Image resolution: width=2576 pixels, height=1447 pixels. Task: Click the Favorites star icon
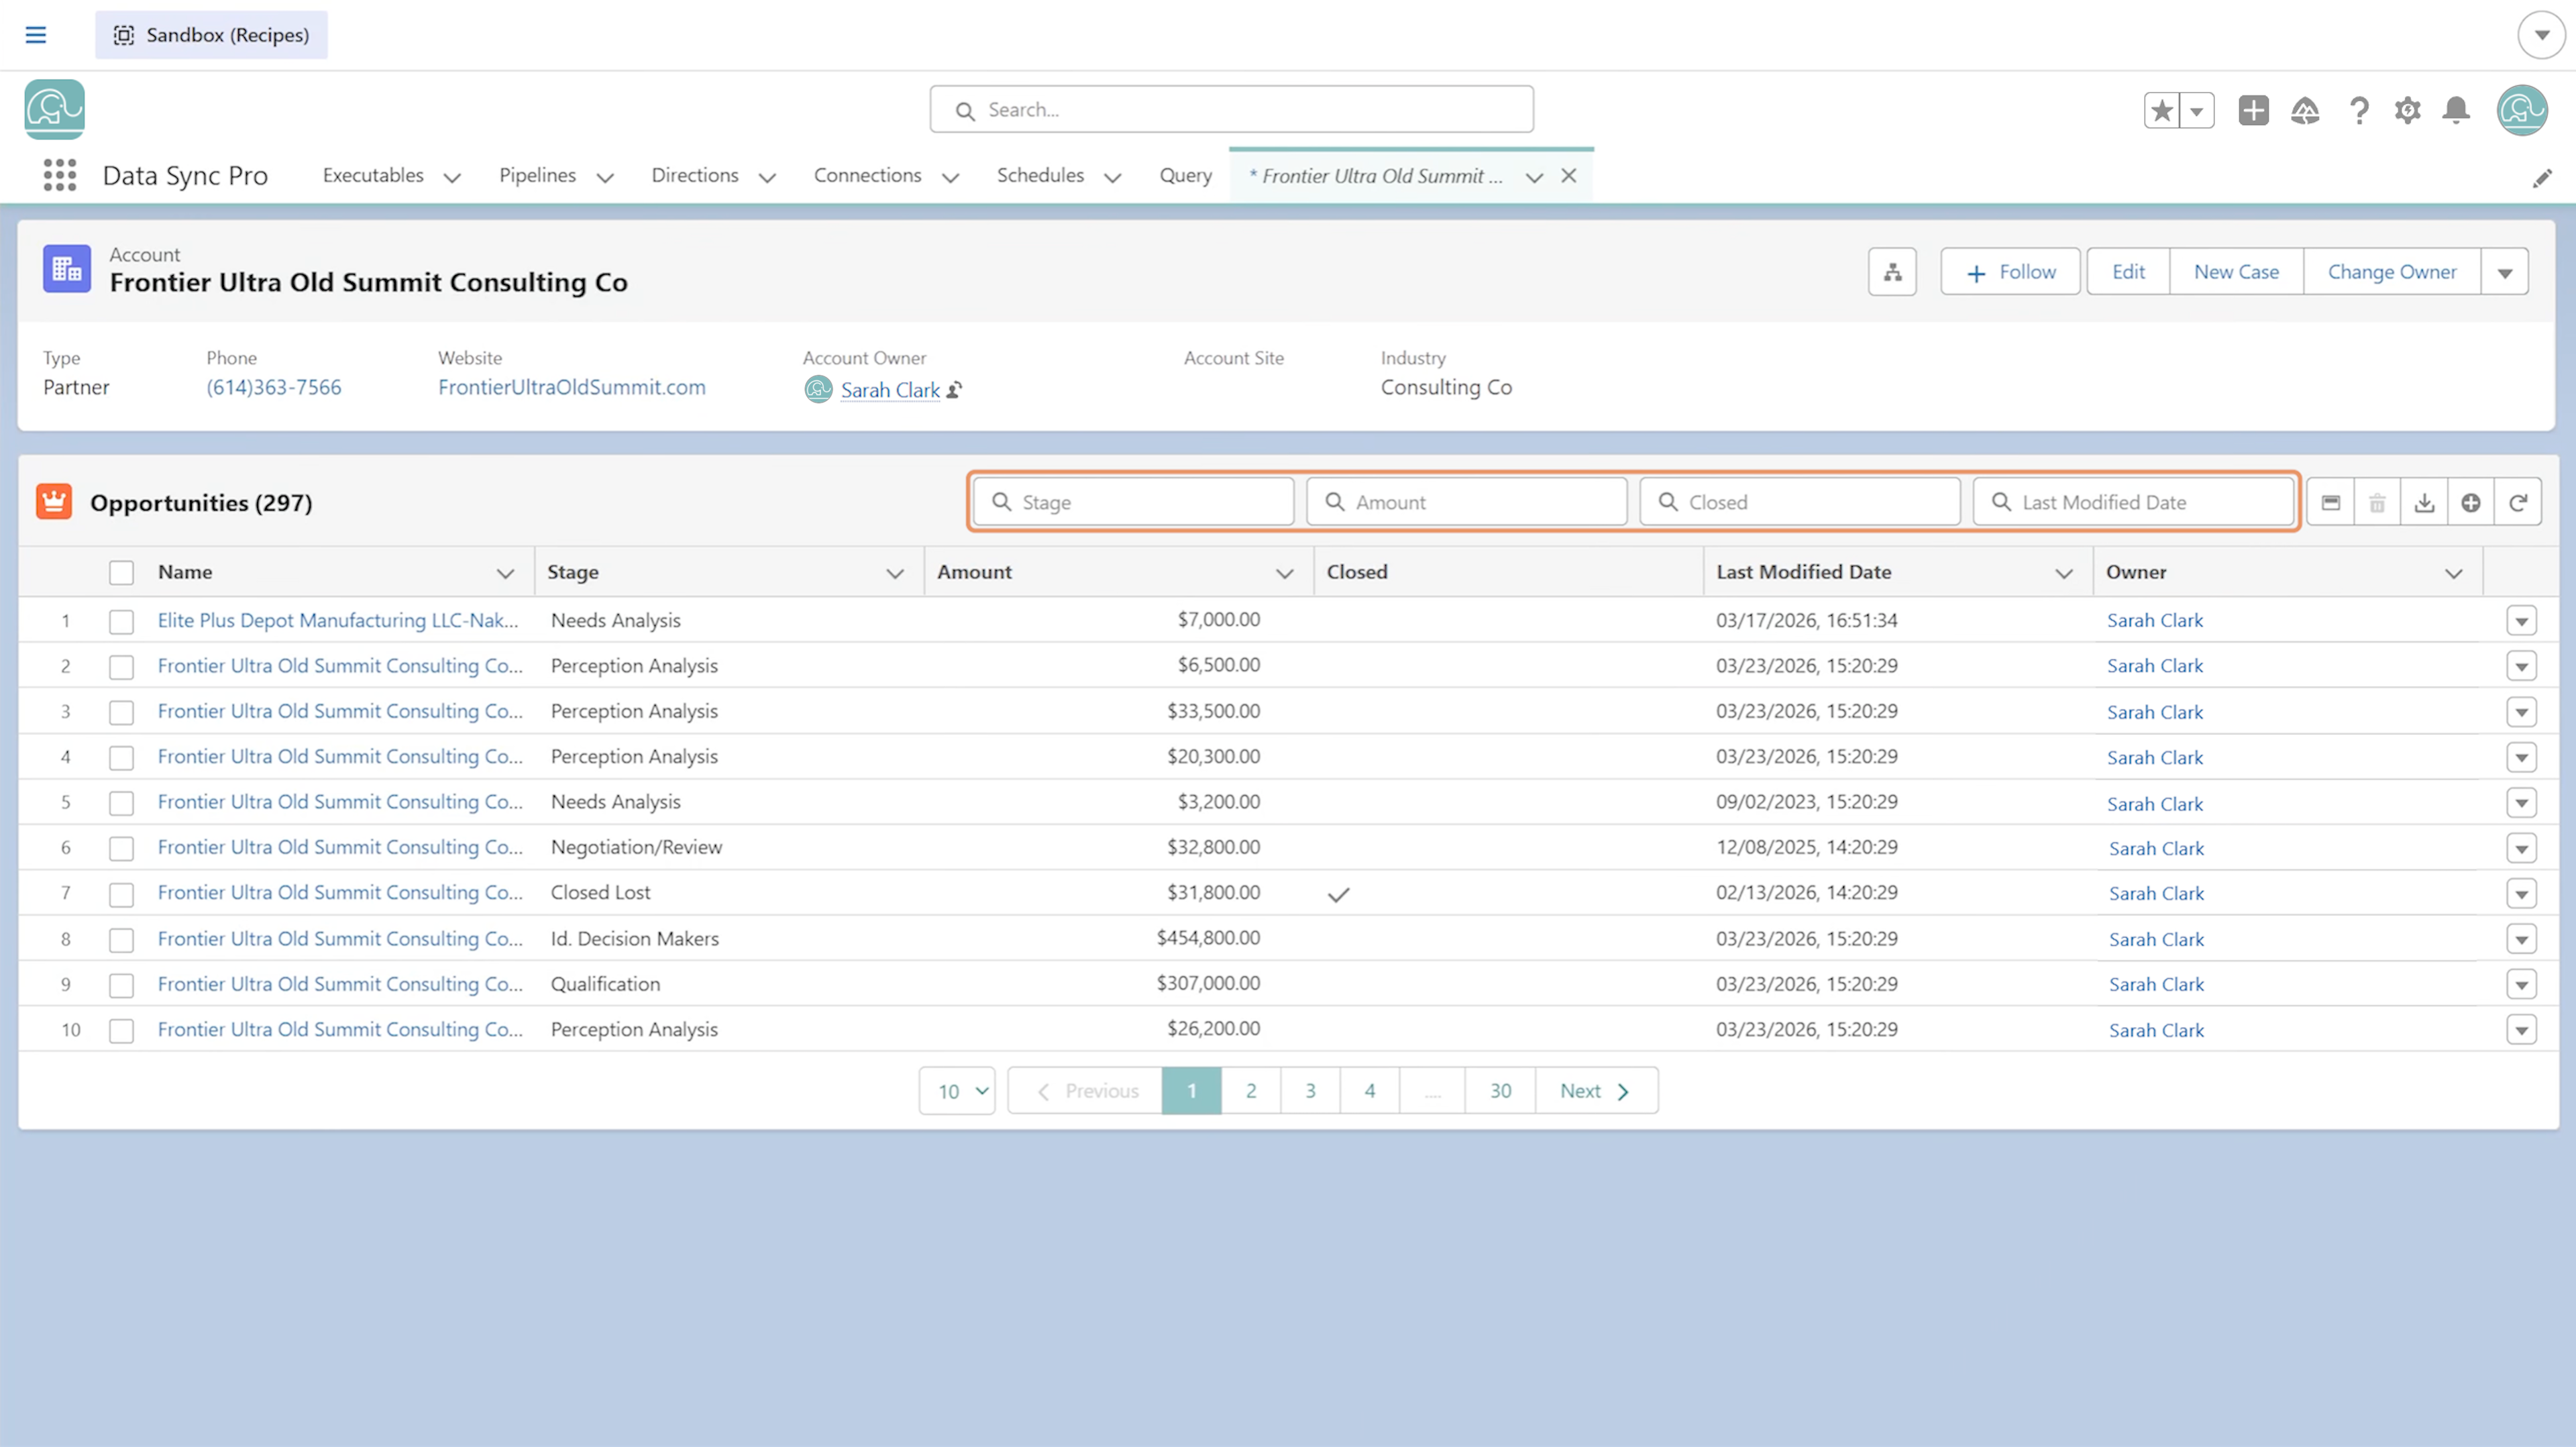tap(2162, 110)
